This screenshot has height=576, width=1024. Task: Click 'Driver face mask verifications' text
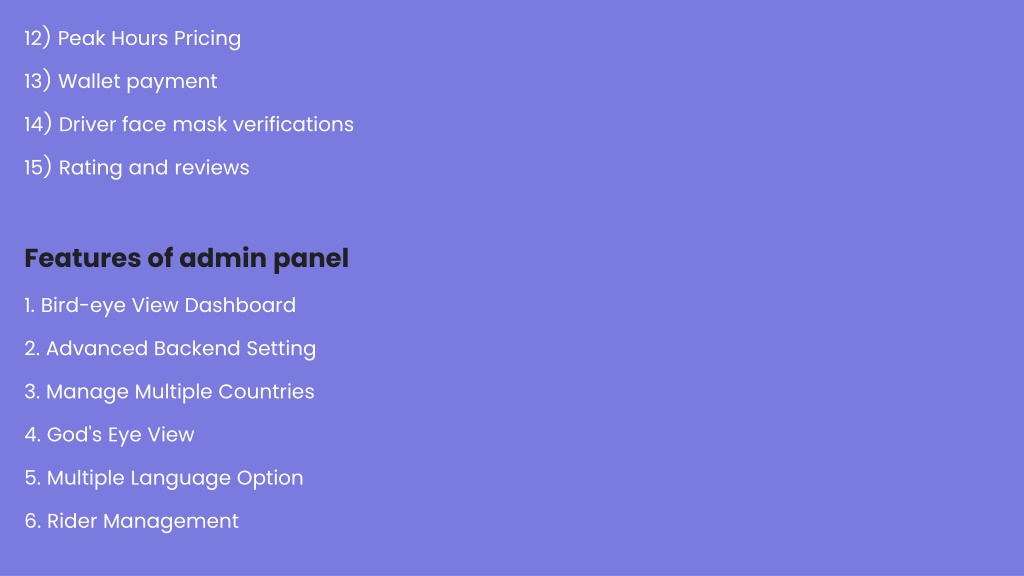206,124
